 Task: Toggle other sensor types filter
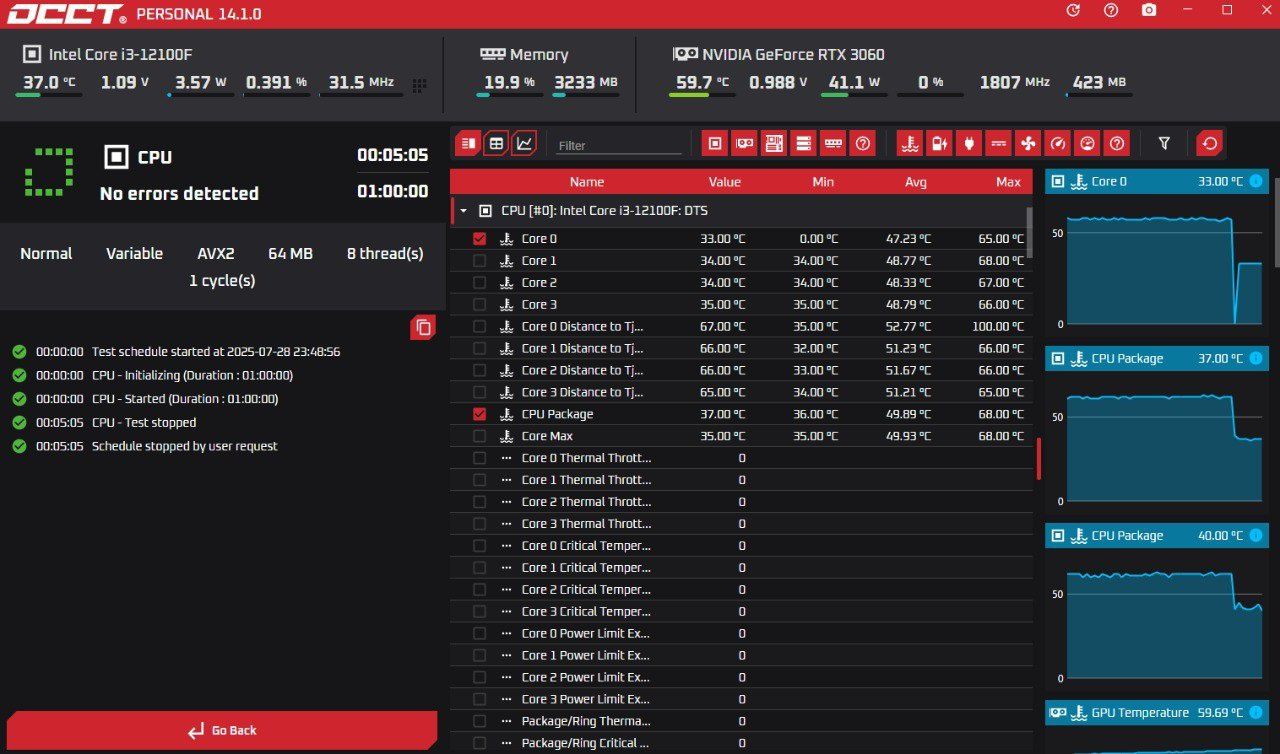(1117, 144)
